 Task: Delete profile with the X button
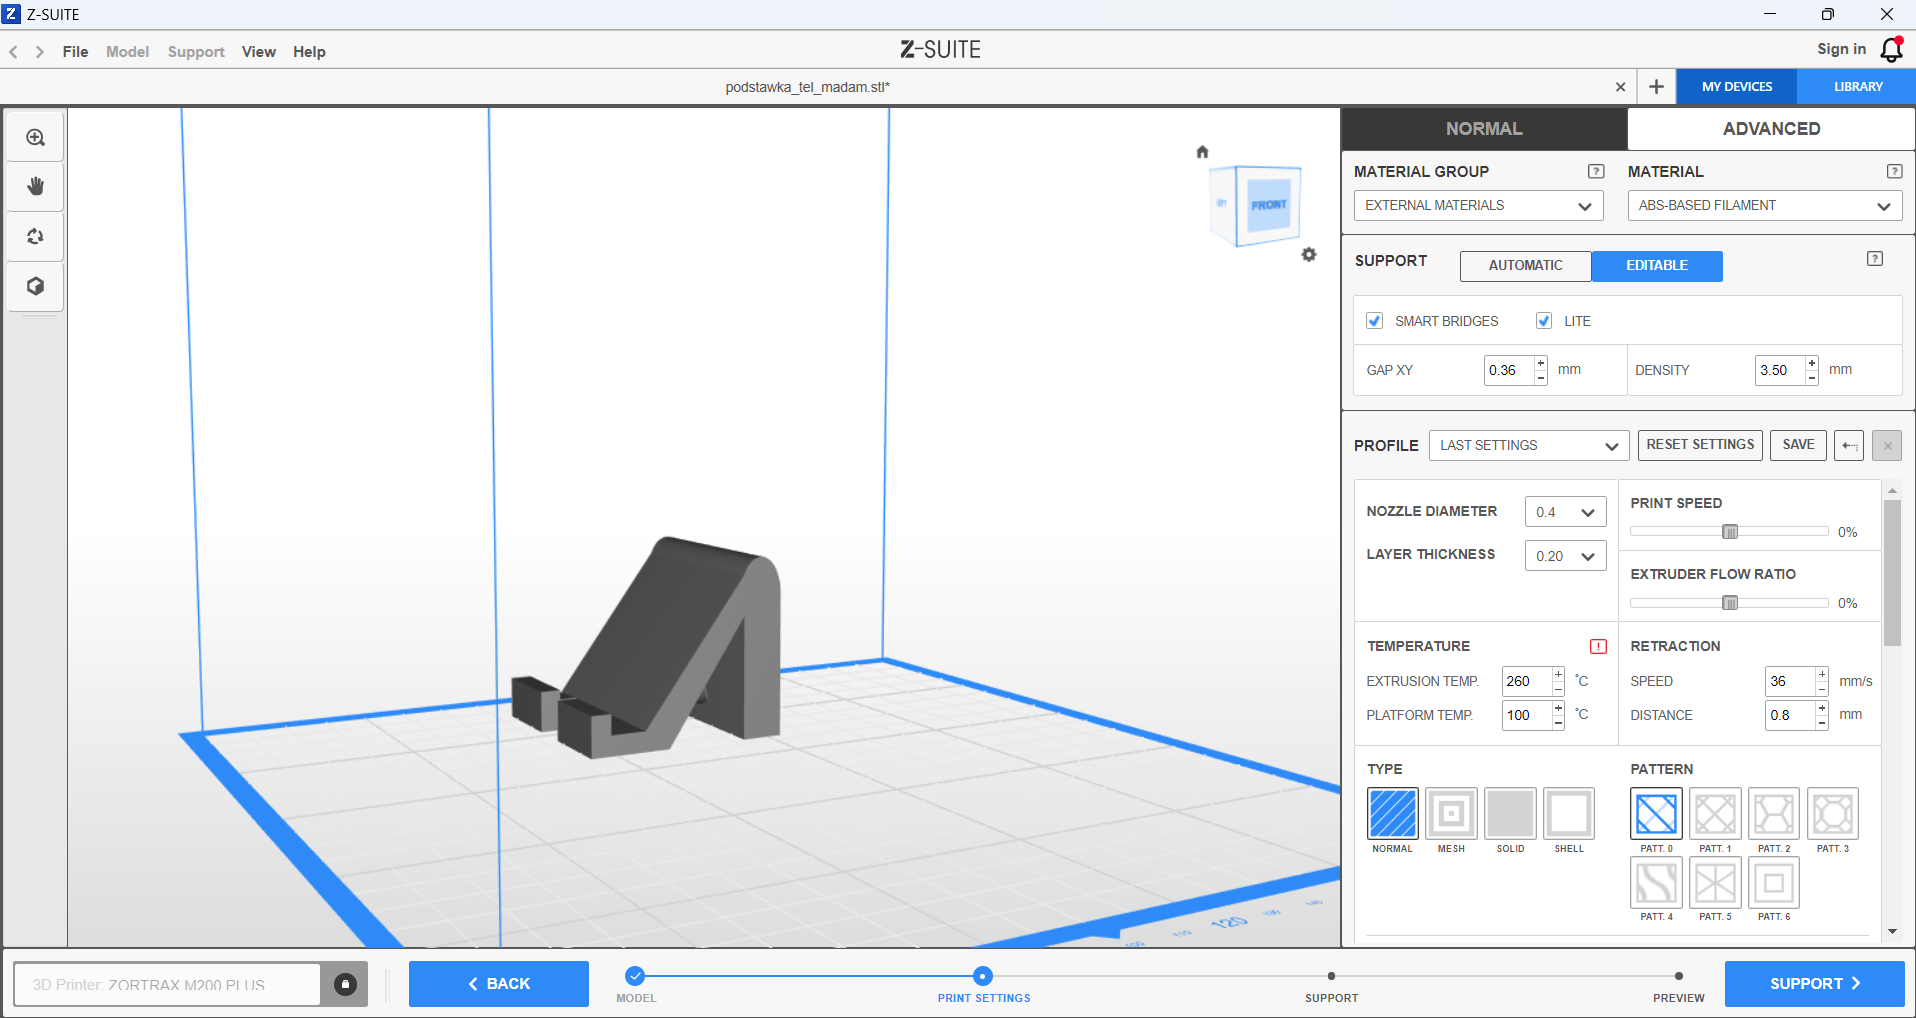pos(1887,445)
